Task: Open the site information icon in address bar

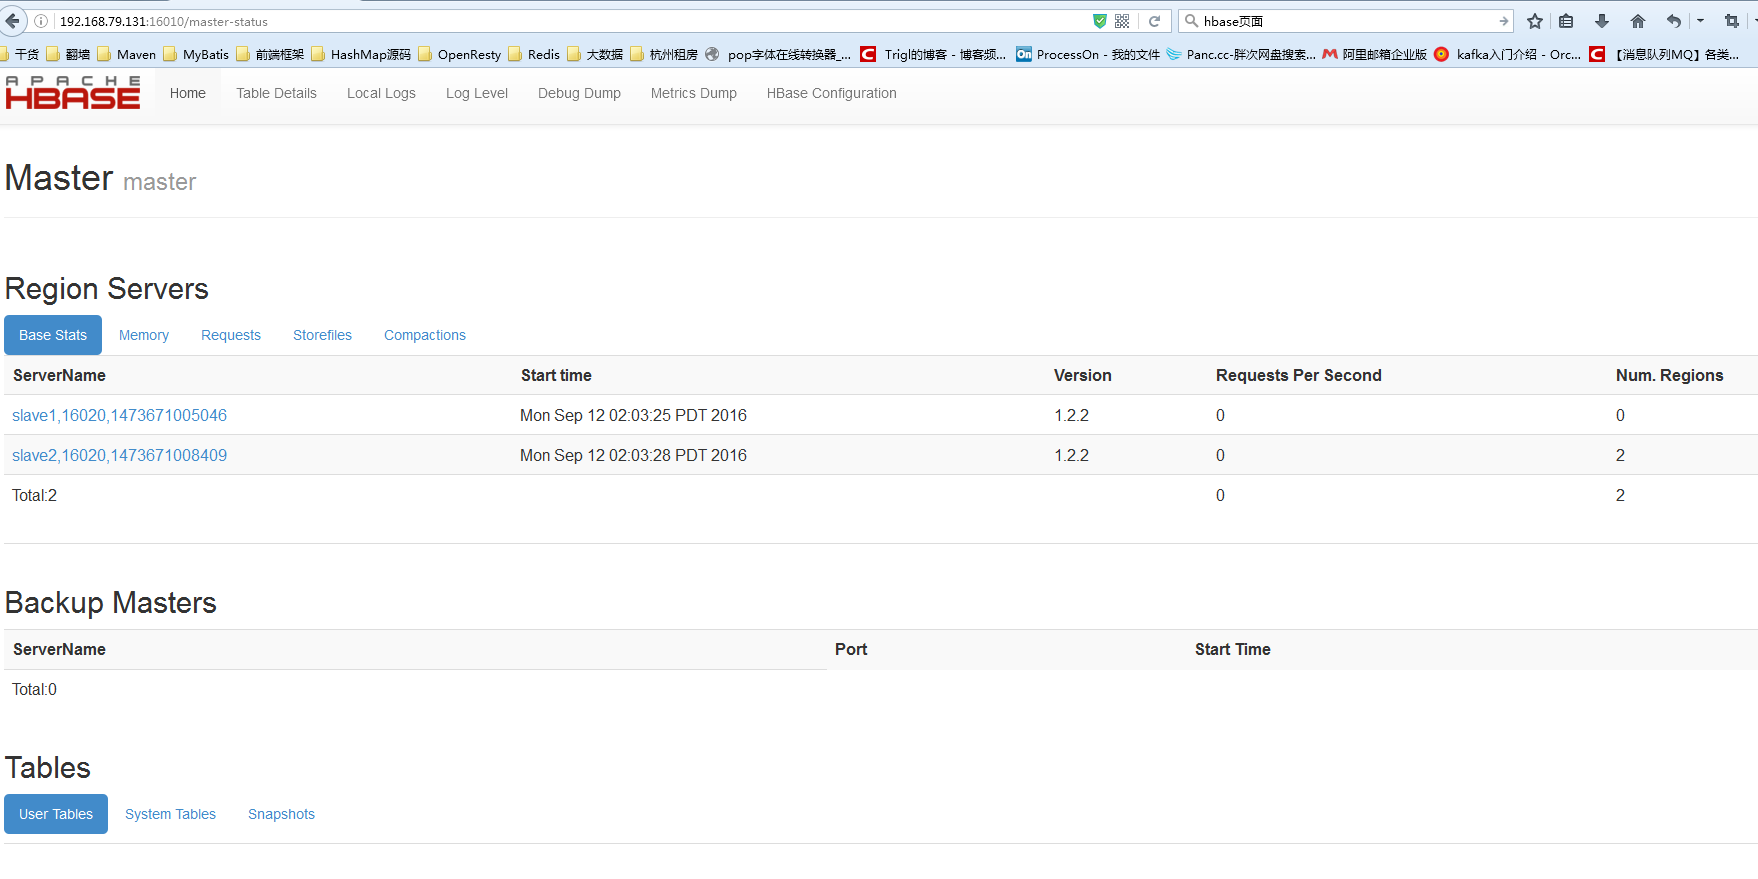Action: click(x=41, y=21)
